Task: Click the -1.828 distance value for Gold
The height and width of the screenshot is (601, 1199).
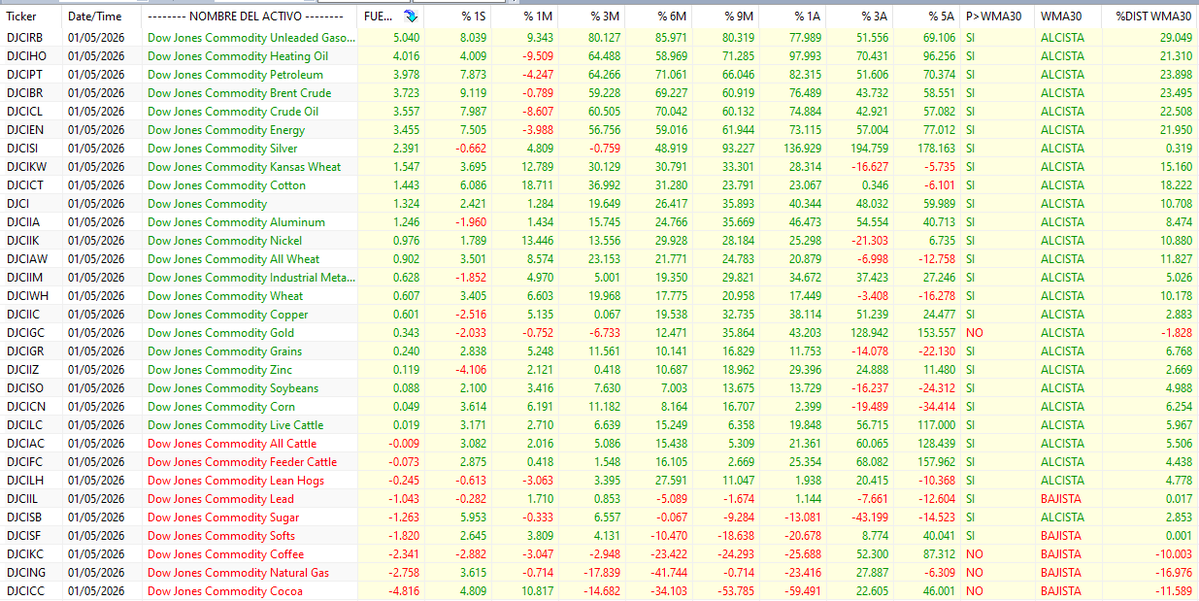Action: click(1176, 333)
